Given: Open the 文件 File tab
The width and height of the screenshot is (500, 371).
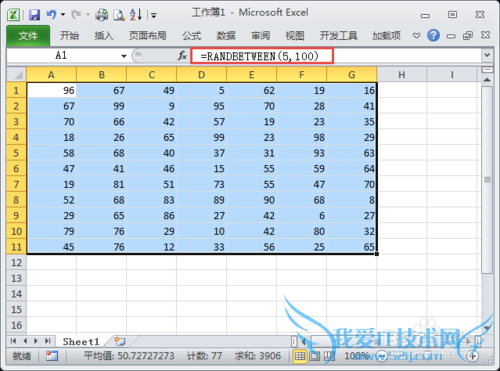Looking at the screenshot, I should (x=28, y=36).
